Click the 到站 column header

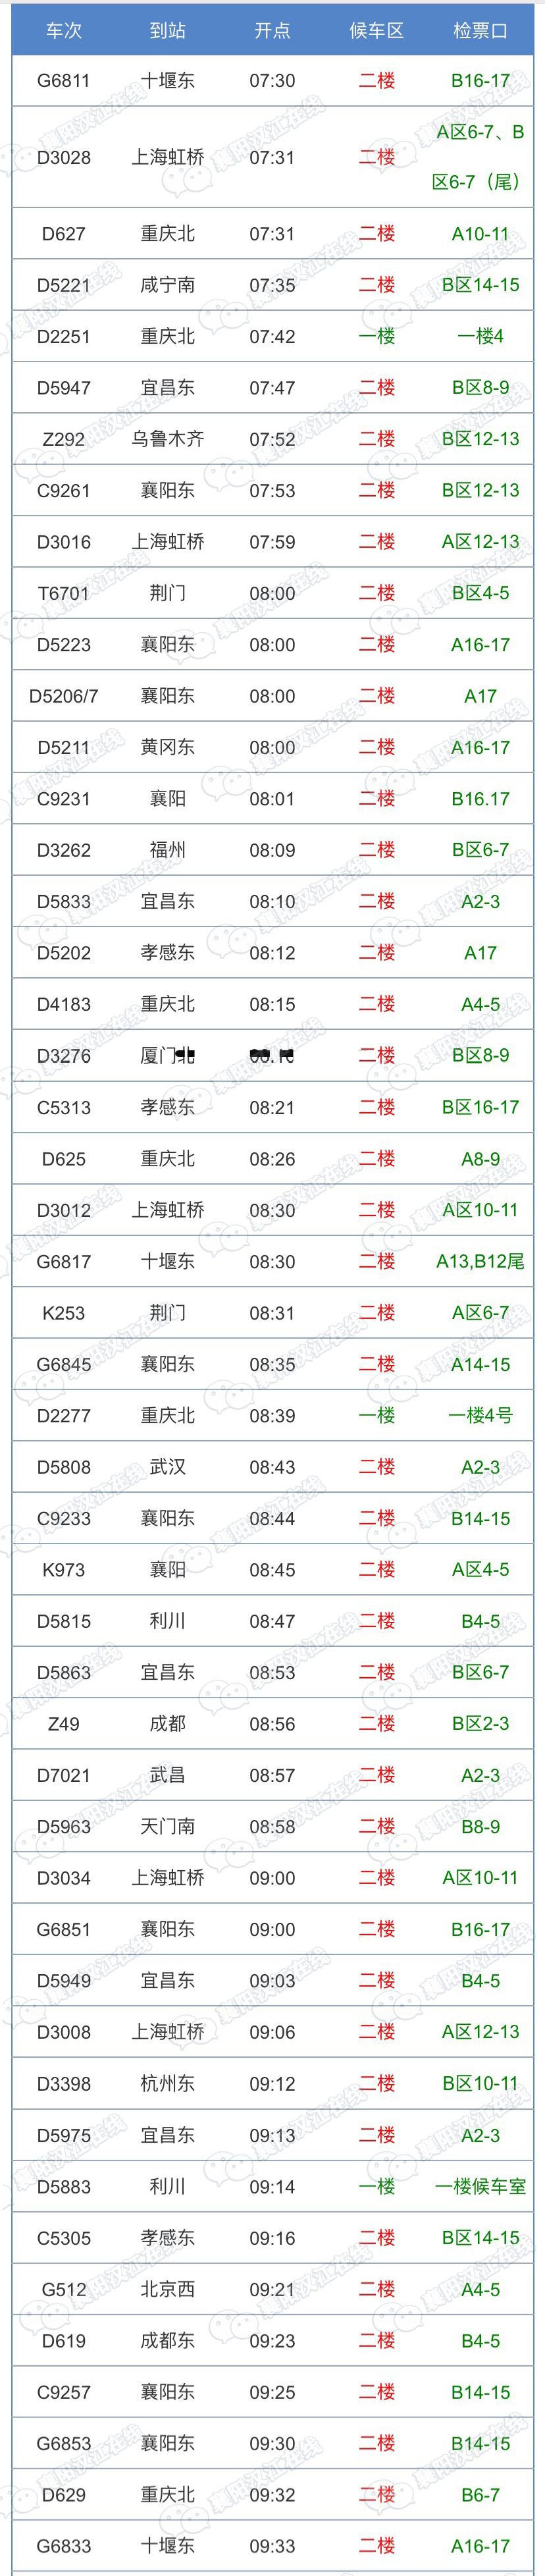168,30
